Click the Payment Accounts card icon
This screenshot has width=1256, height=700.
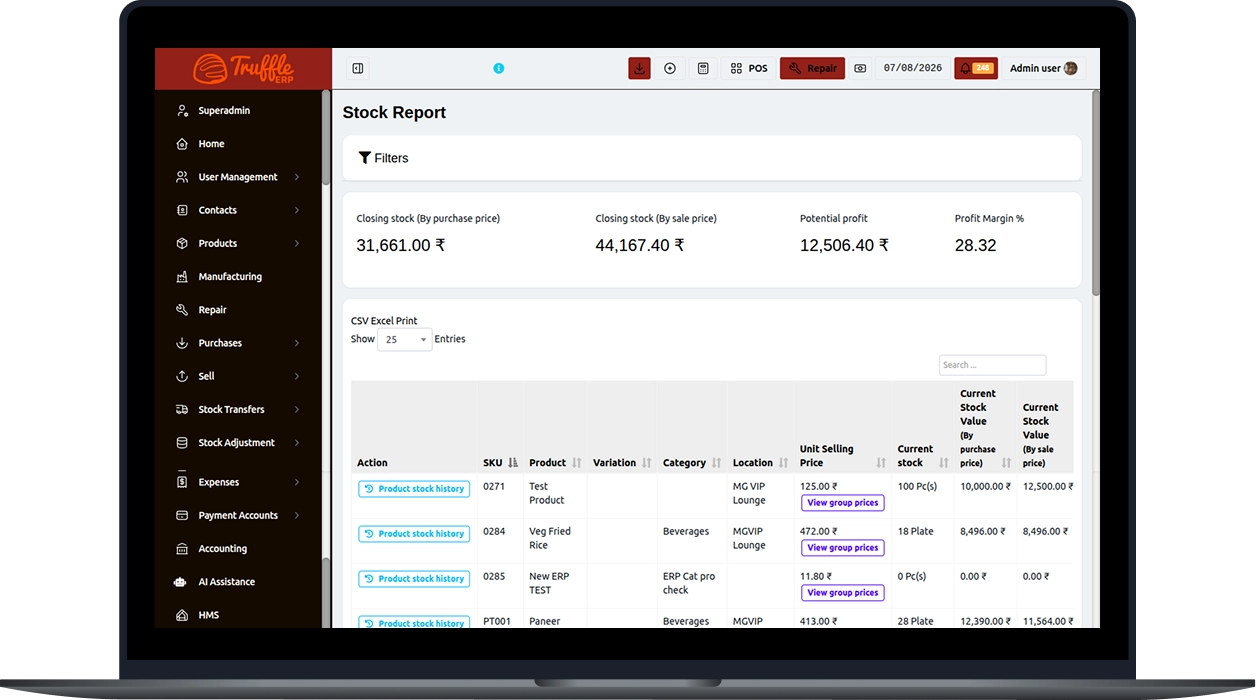[x=182, y=515]
